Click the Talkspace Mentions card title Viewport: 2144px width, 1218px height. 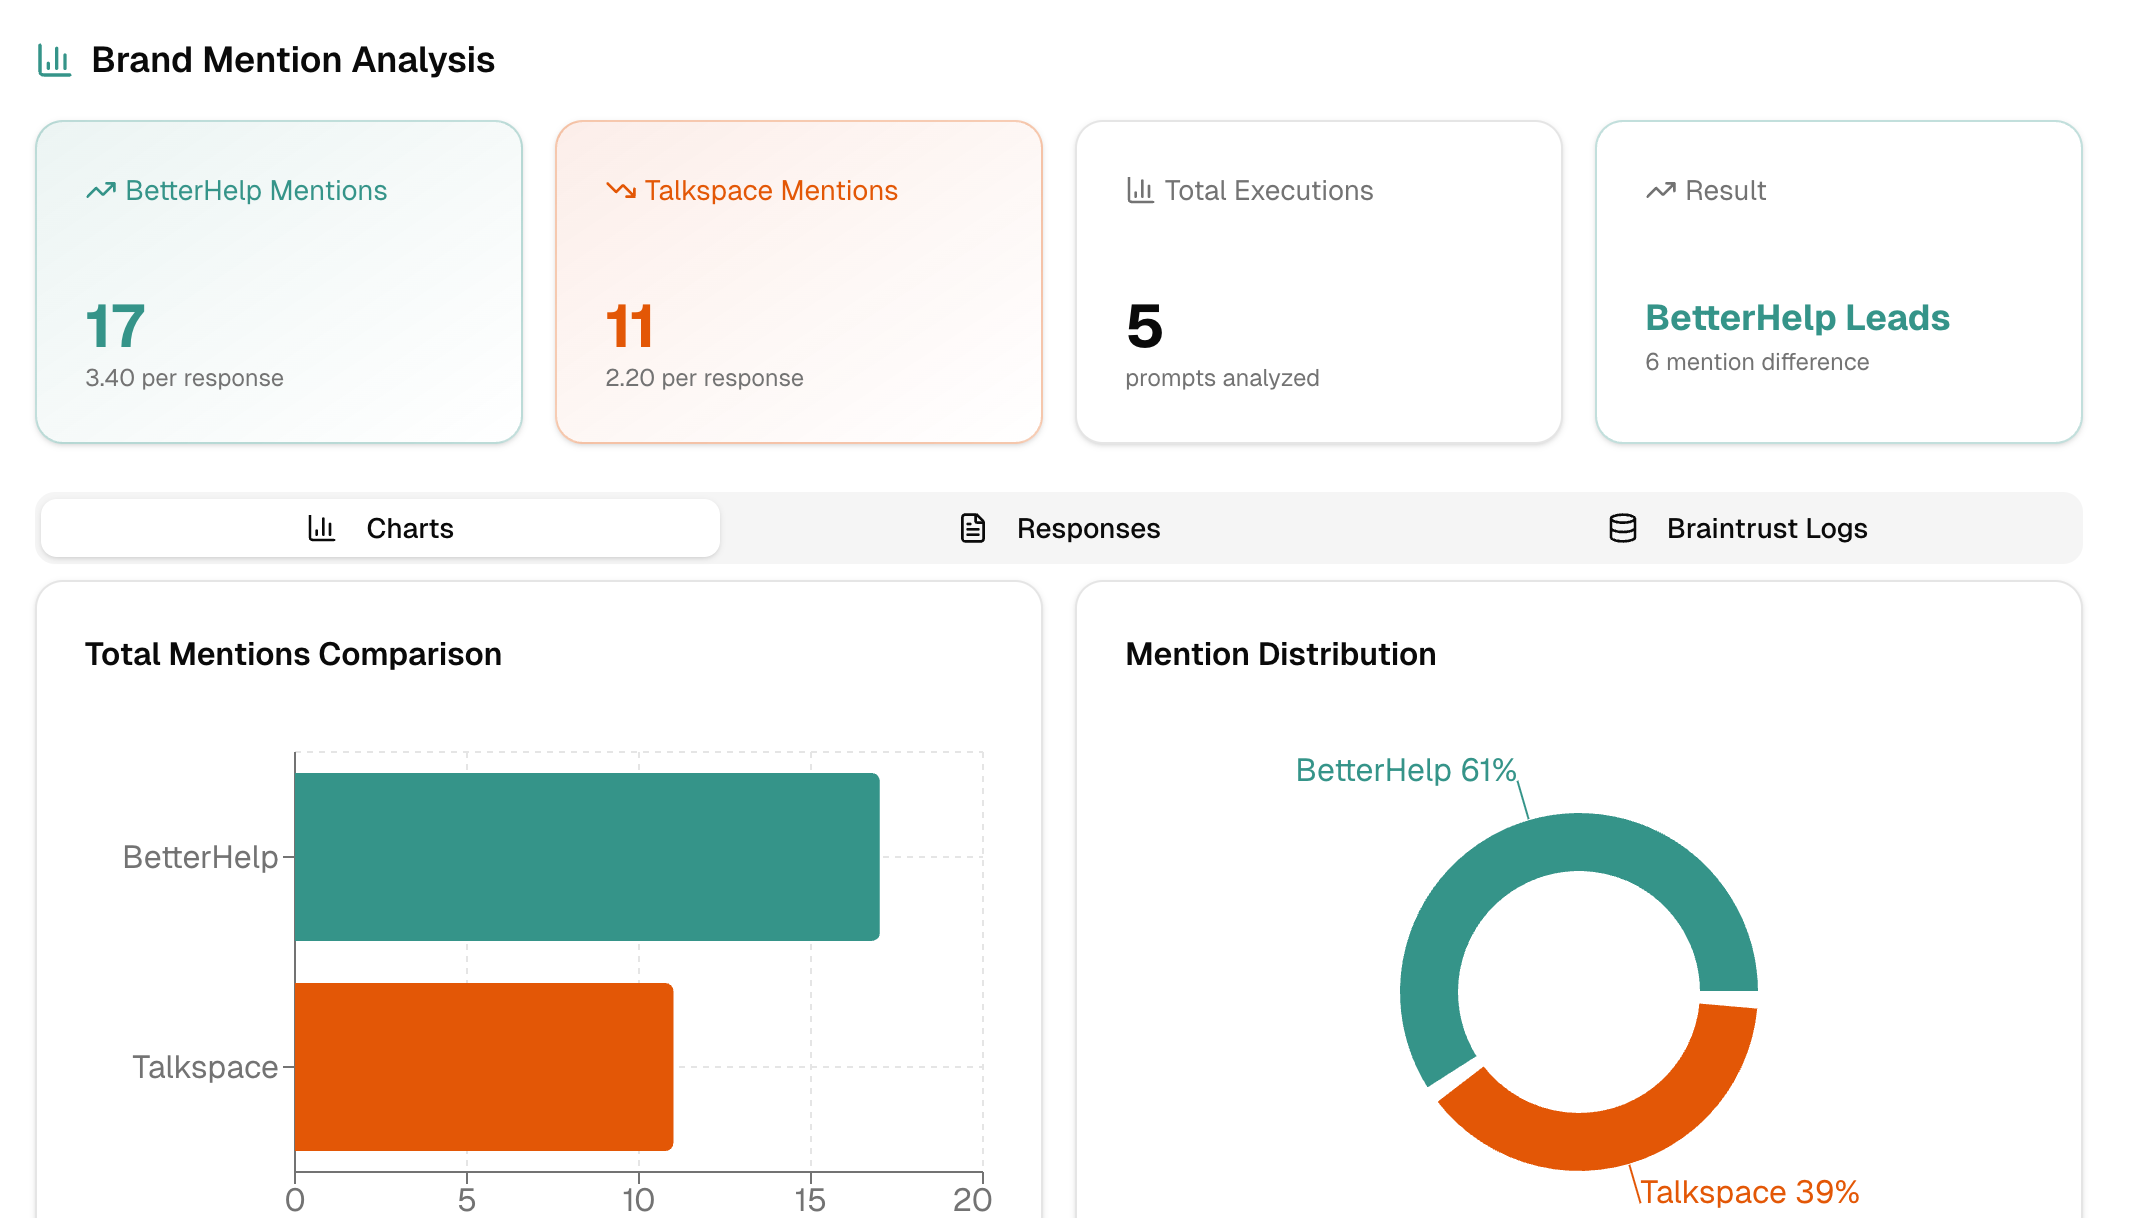(771, 190)
